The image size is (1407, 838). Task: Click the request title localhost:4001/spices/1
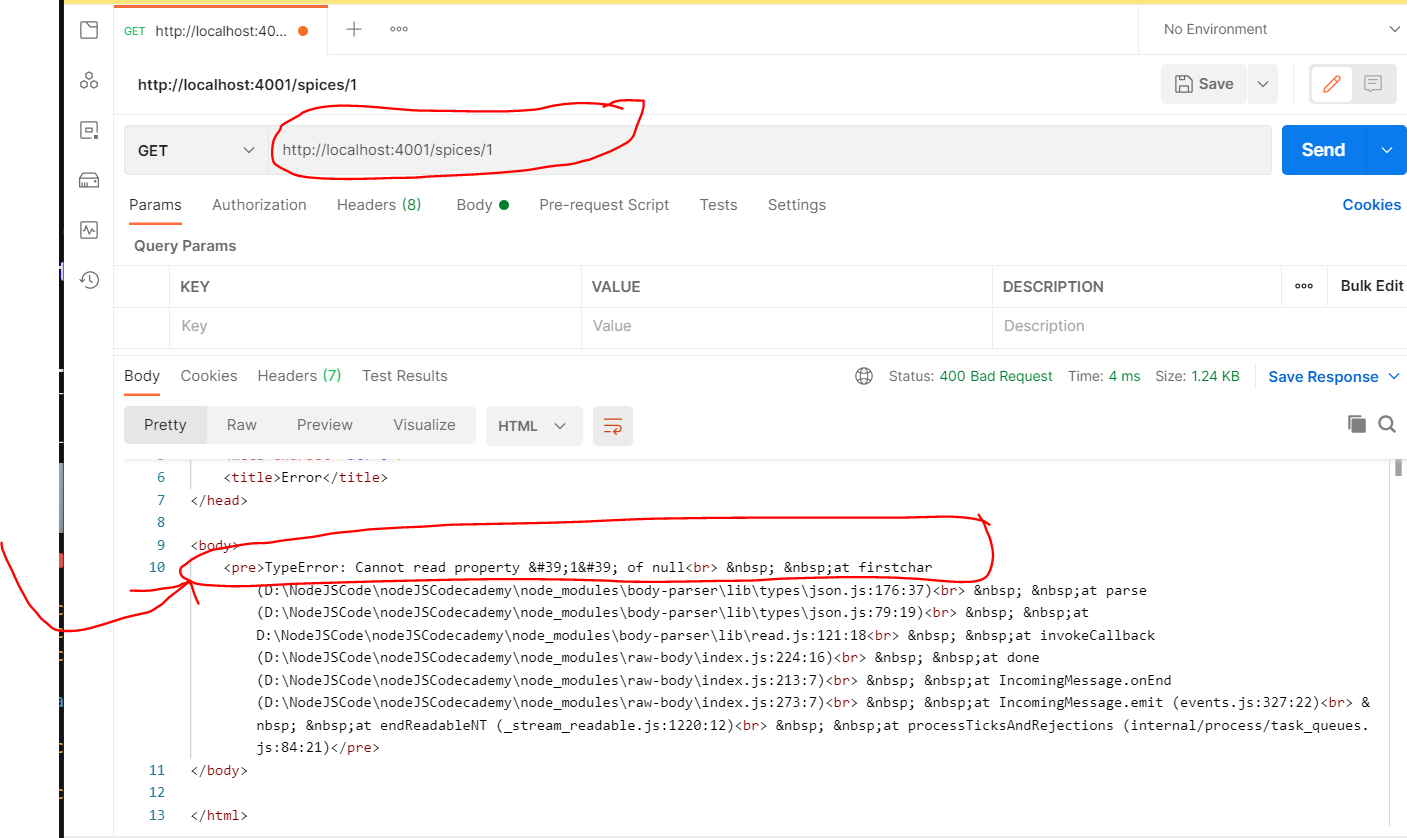click(x=247, y=85)
